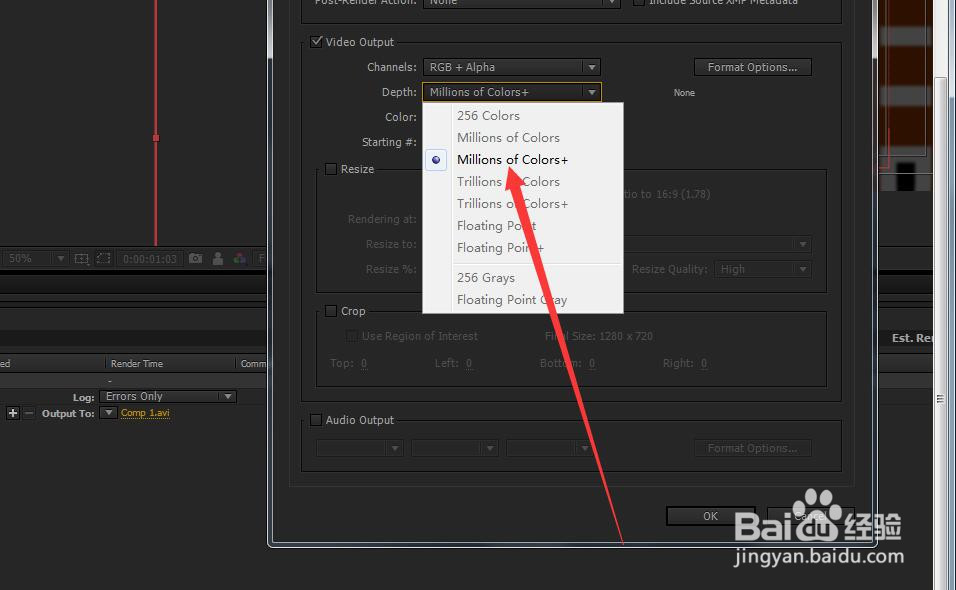Open the Show Channel color icon
This screenshot has width=956, height=590.
[x=240, y=258]
